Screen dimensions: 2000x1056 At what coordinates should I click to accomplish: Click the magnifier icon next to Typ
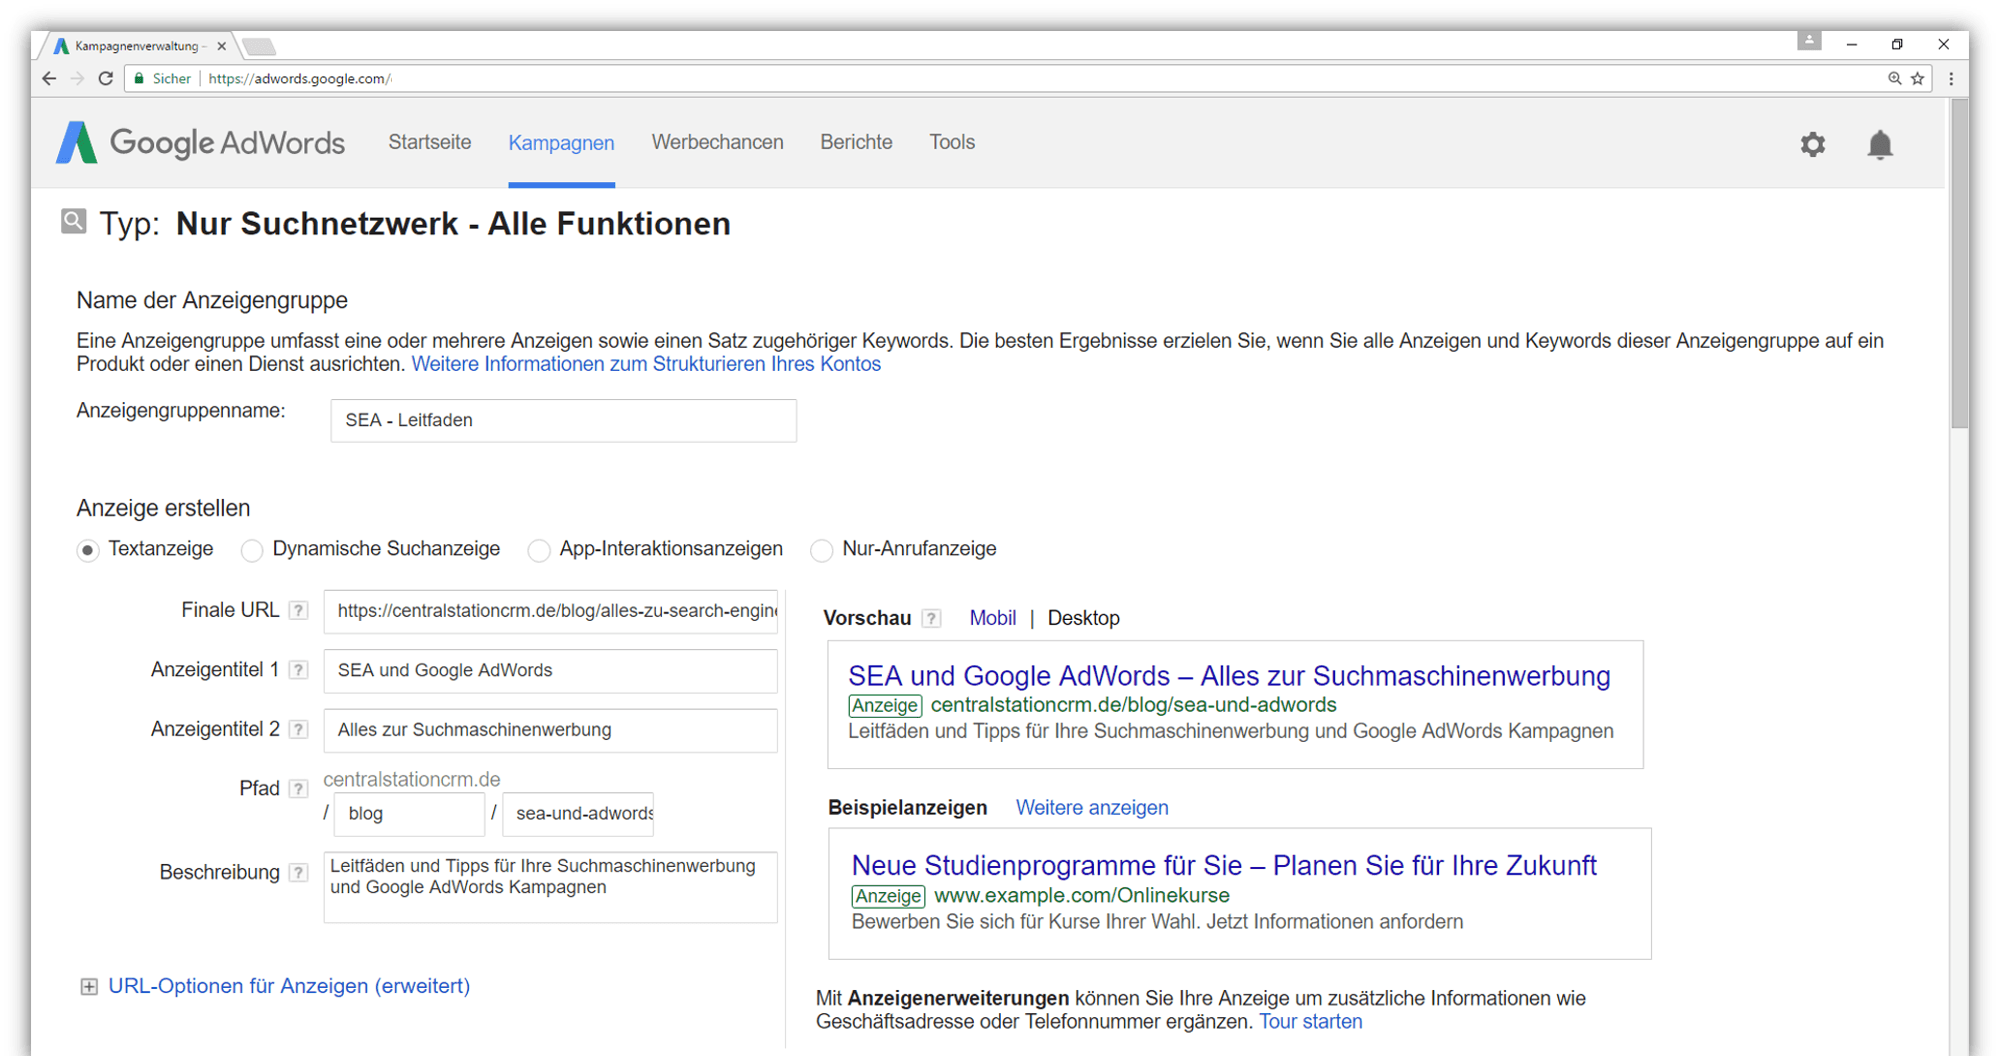point(73,221)
